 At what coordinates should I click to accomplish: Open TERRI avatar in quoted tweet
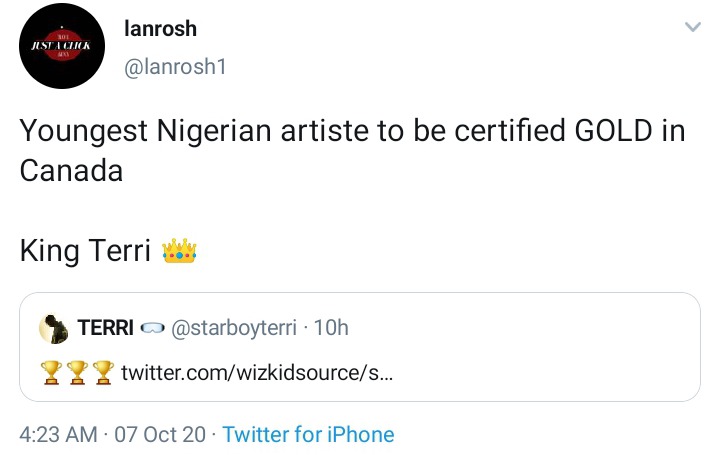(54, 329)
